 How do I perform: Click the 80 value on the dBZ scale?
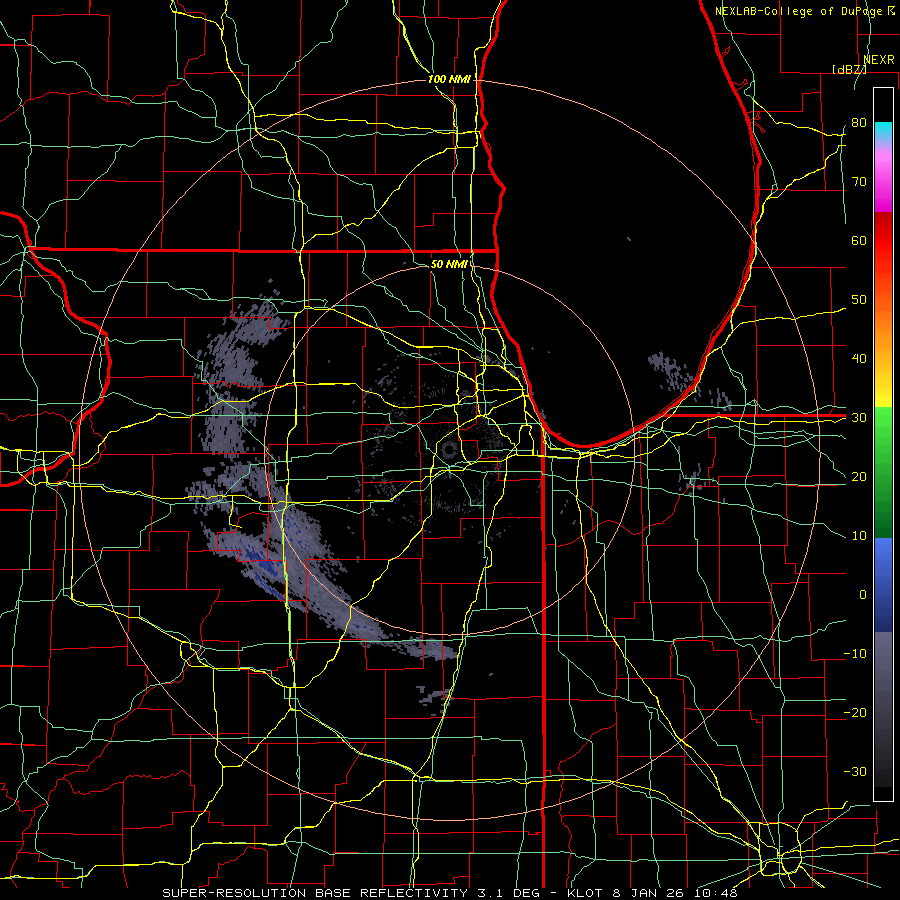859,122
